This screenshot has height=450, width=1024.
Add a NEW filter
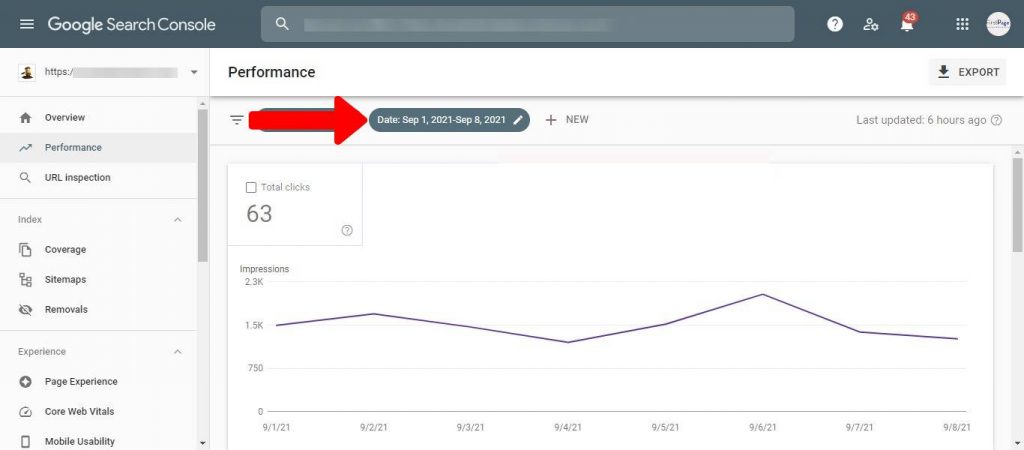[567, 120]
